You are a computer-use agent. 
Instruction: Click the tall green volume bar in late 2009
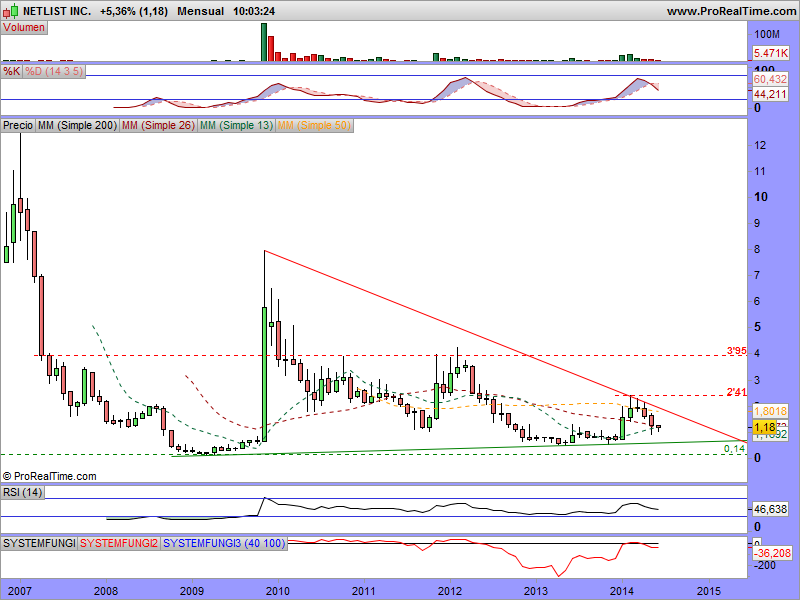264,42
